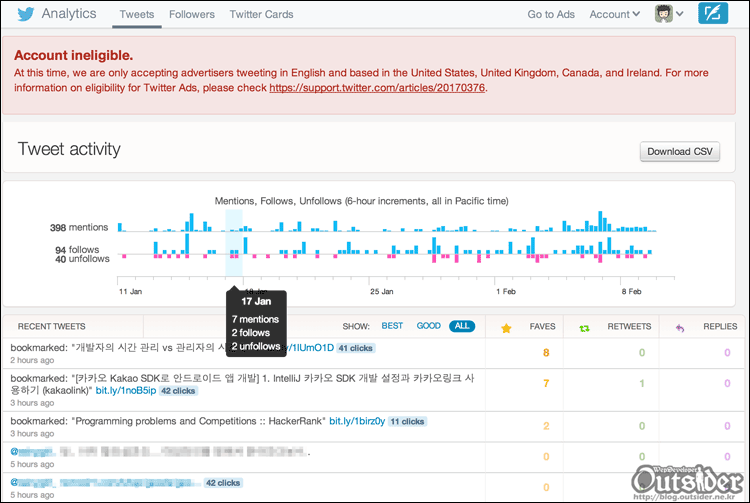
Task: Select the 1 Feb axis label
Action: [x=506, y=291]
